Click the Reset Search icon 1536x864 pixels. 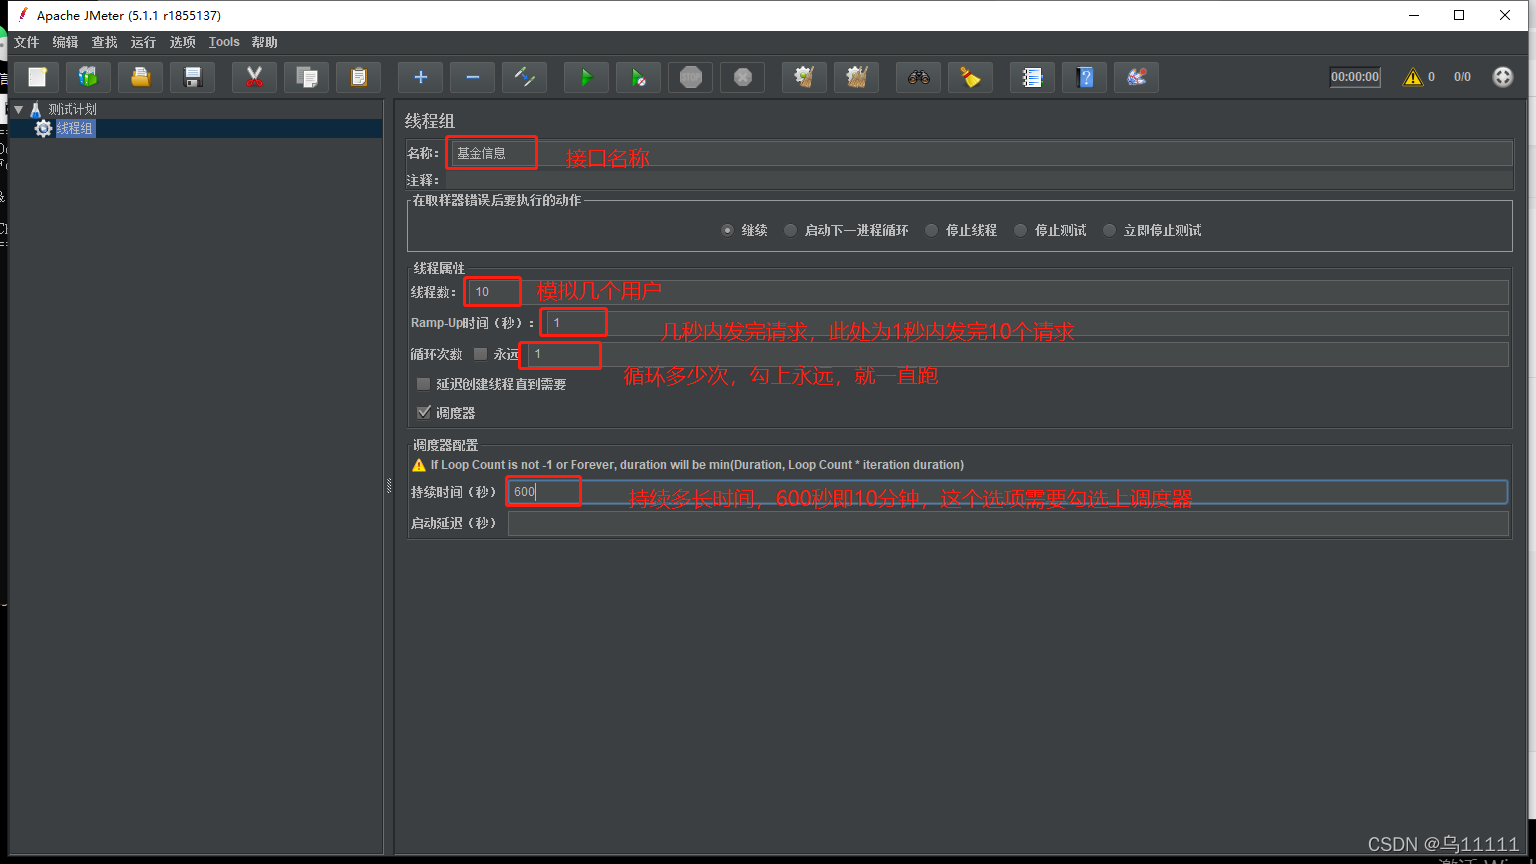click(x=971, y=77)
